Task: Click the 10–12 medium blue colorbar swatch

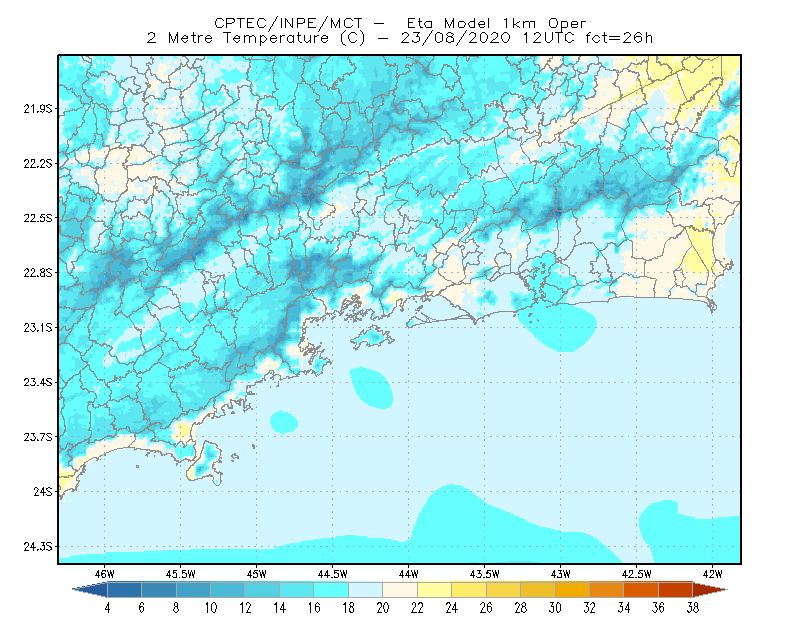Action: [x=228, y=590]
